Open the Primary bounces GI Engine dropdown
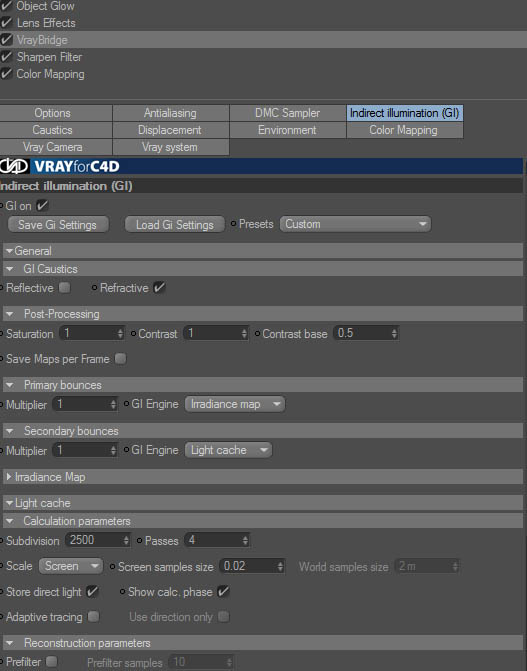 pyautogui.click(x=235, y=404)
